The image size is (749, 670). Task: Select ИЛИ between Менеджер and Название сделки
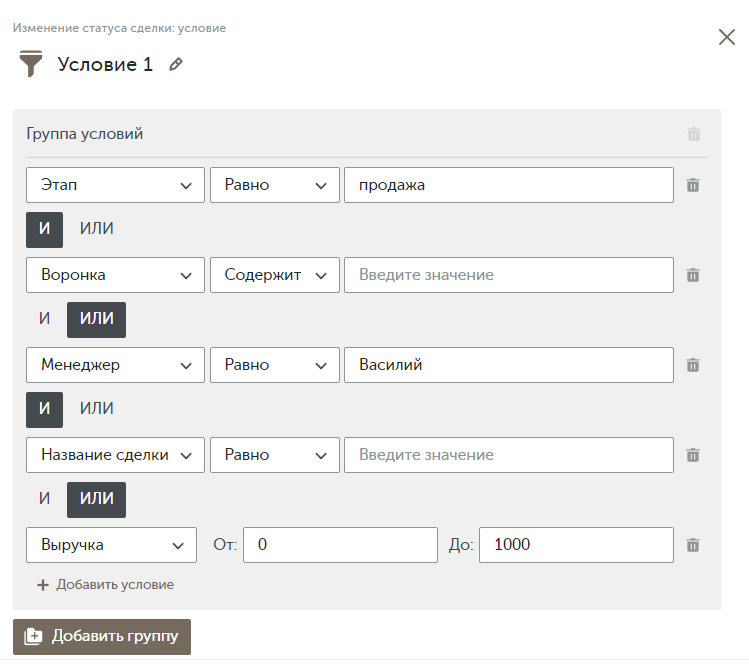96,409
